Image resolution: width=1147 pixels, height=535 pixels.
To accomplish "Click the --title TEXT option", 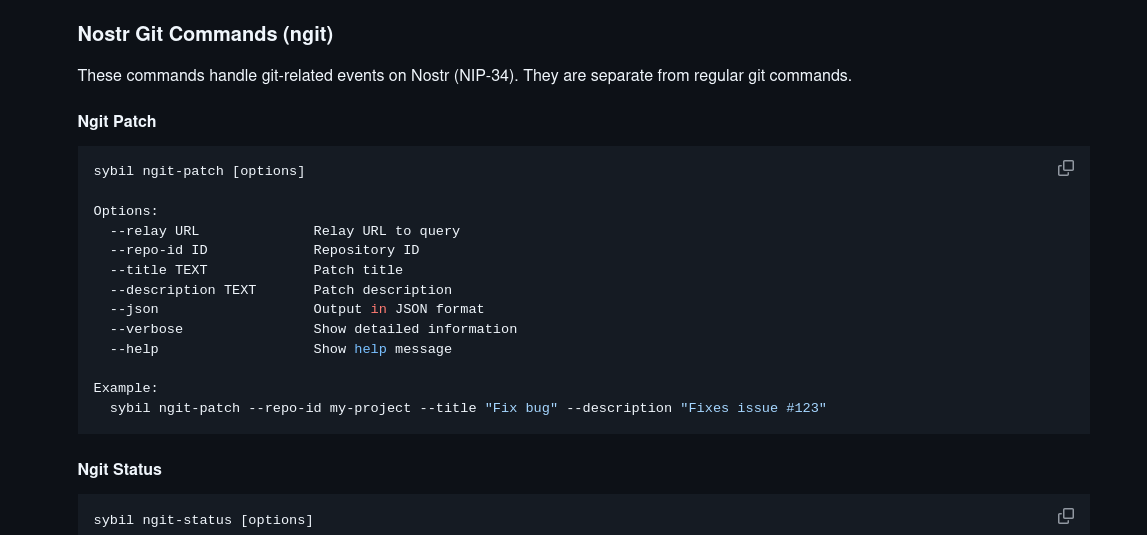I will pos(159,270).
